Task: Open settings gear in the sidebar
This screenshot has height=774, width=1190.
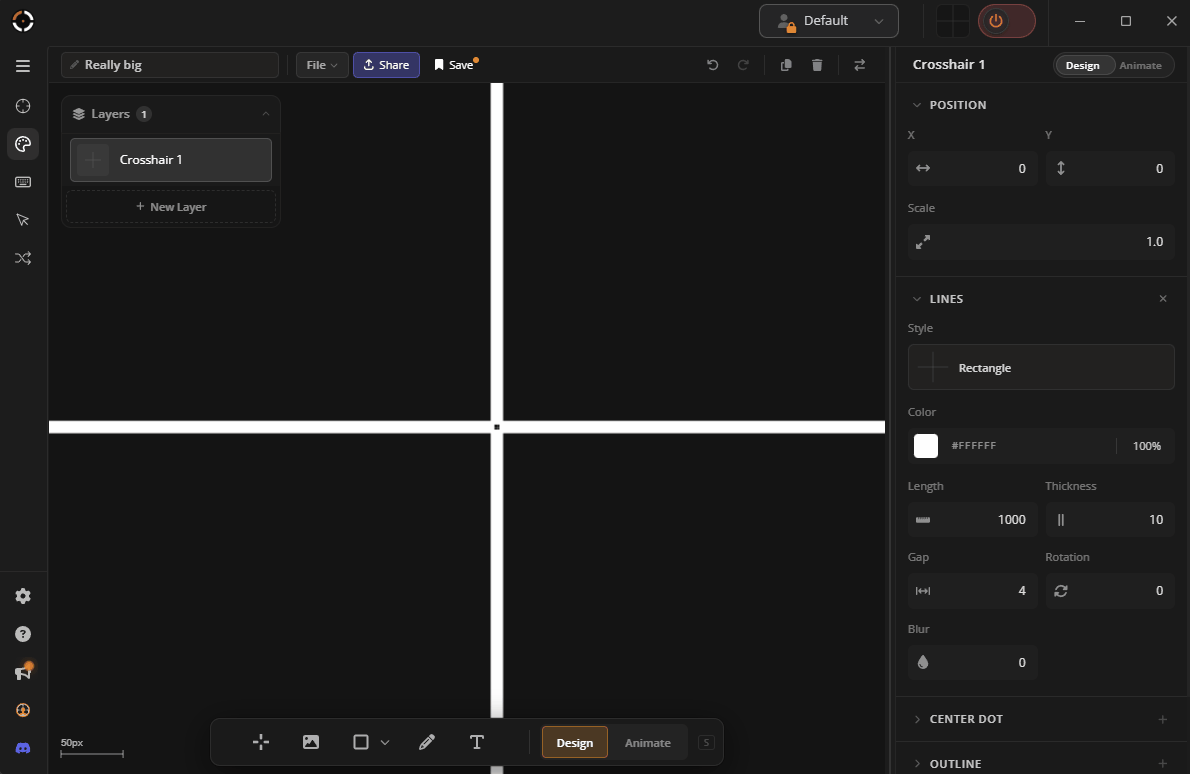Action: [23, 596]
